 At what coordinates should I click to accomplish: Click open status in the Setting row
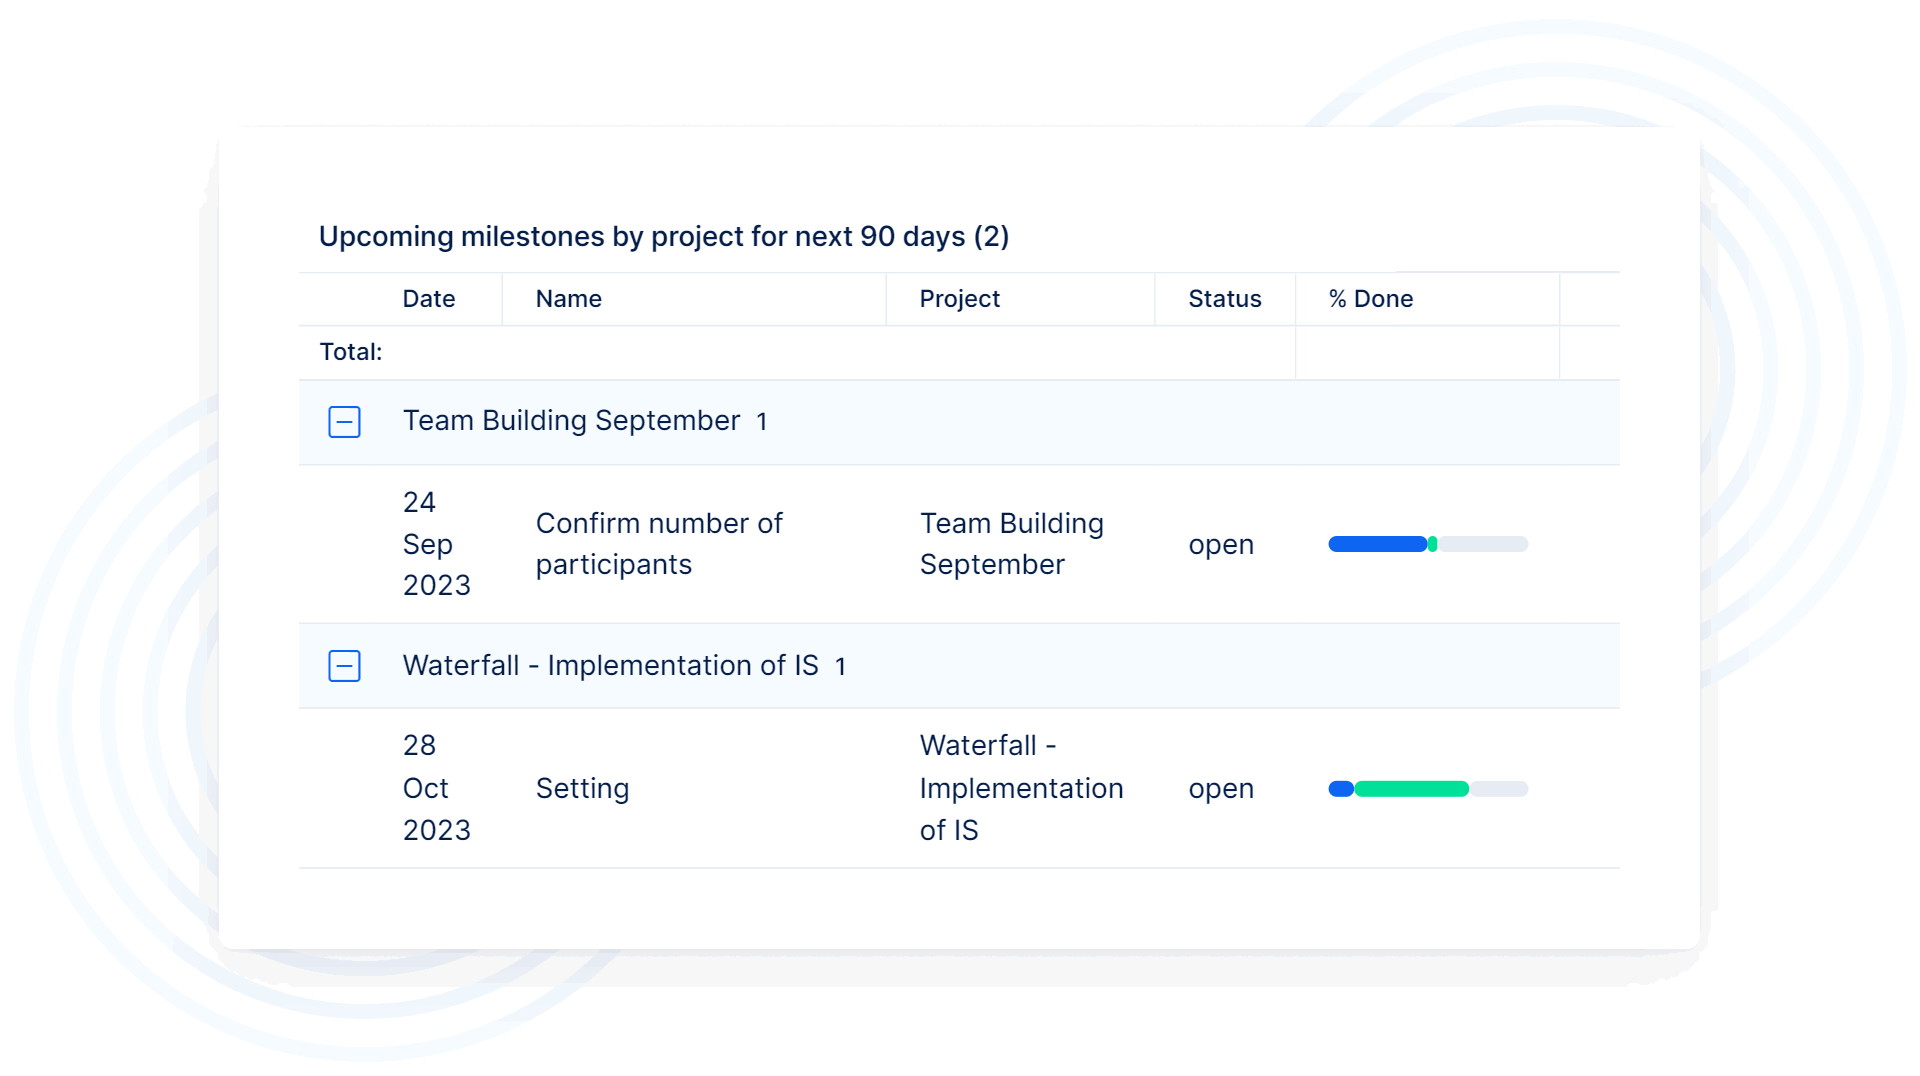[1220, 789]
